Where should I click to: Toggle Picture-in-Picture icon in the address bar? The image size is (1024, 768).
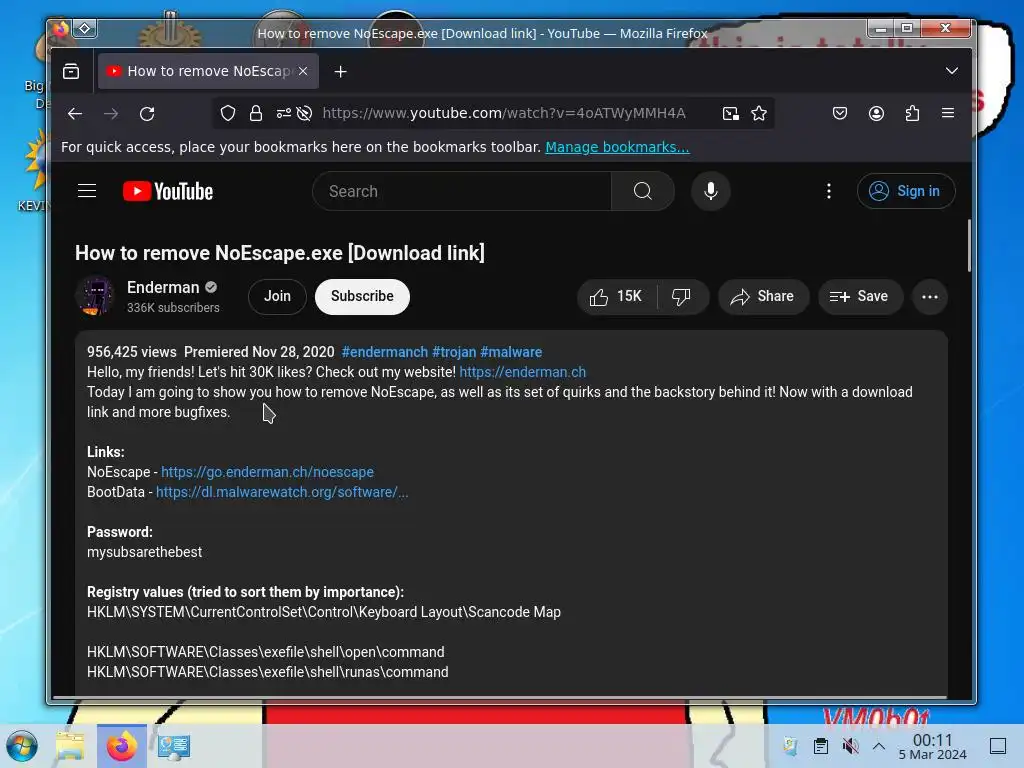tap(731, 114)
